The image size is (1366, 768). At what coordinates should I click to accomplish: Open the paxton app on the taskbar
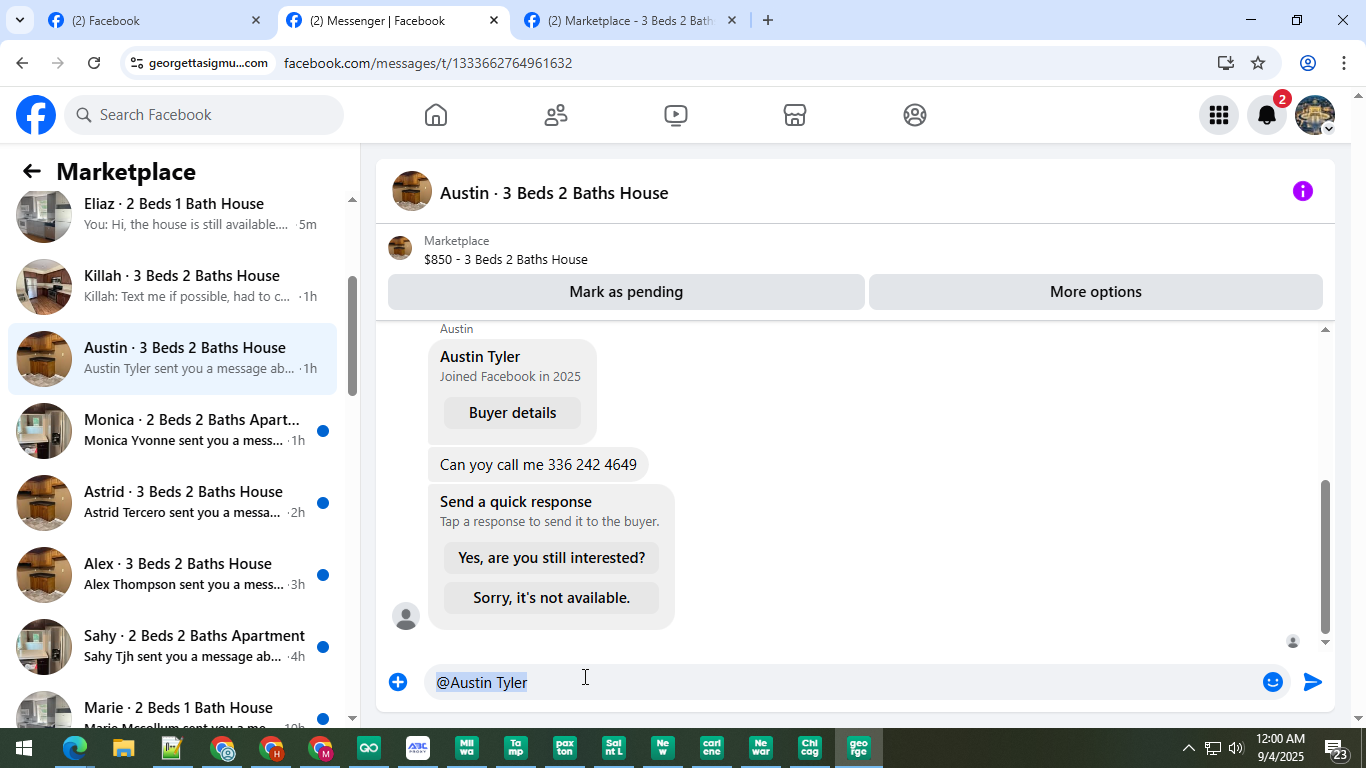[x=564, y=748]
